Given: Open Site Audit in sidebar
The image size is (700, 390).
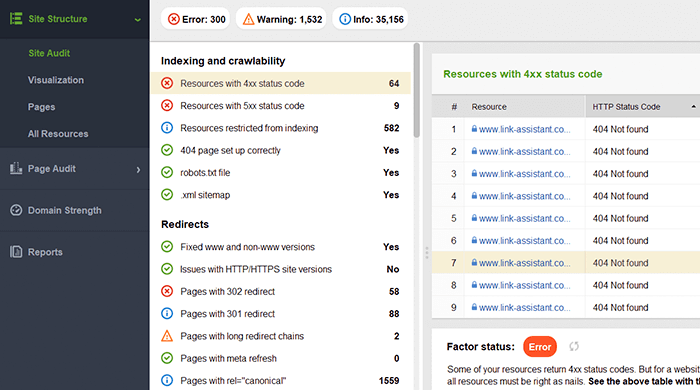Looking at the screenshot, I should [49, 53].
